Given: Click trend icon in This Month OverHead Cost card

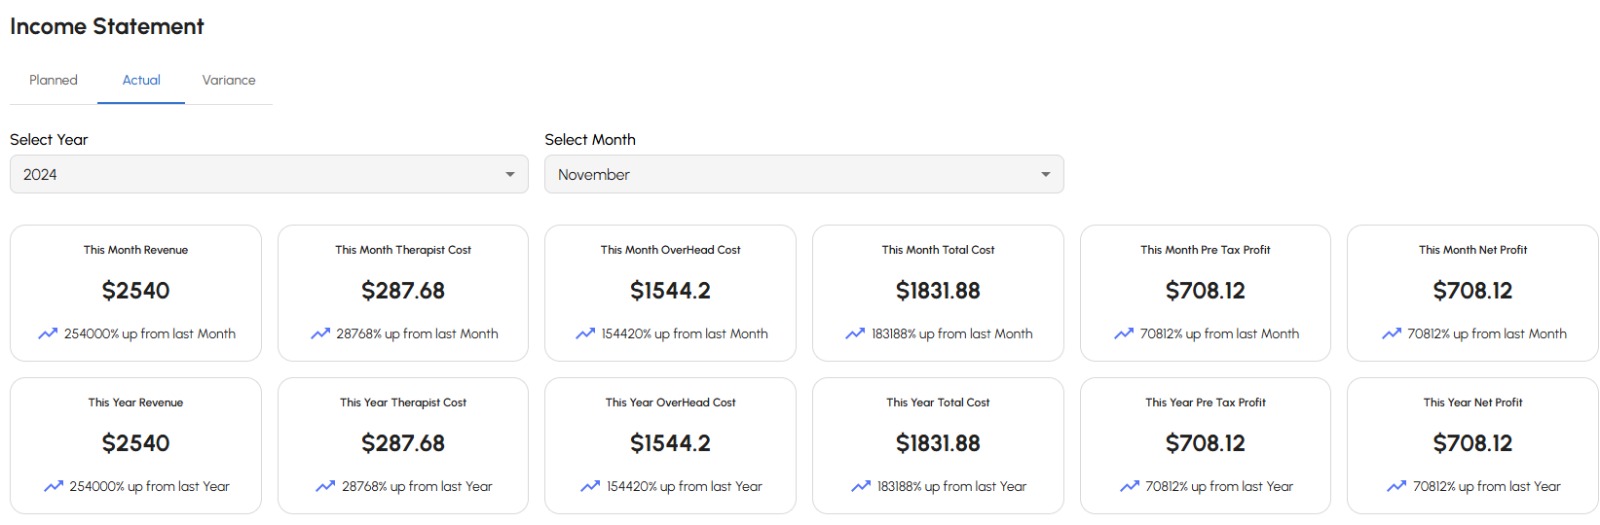Looking at the screenshot, I should click(585, 334).
